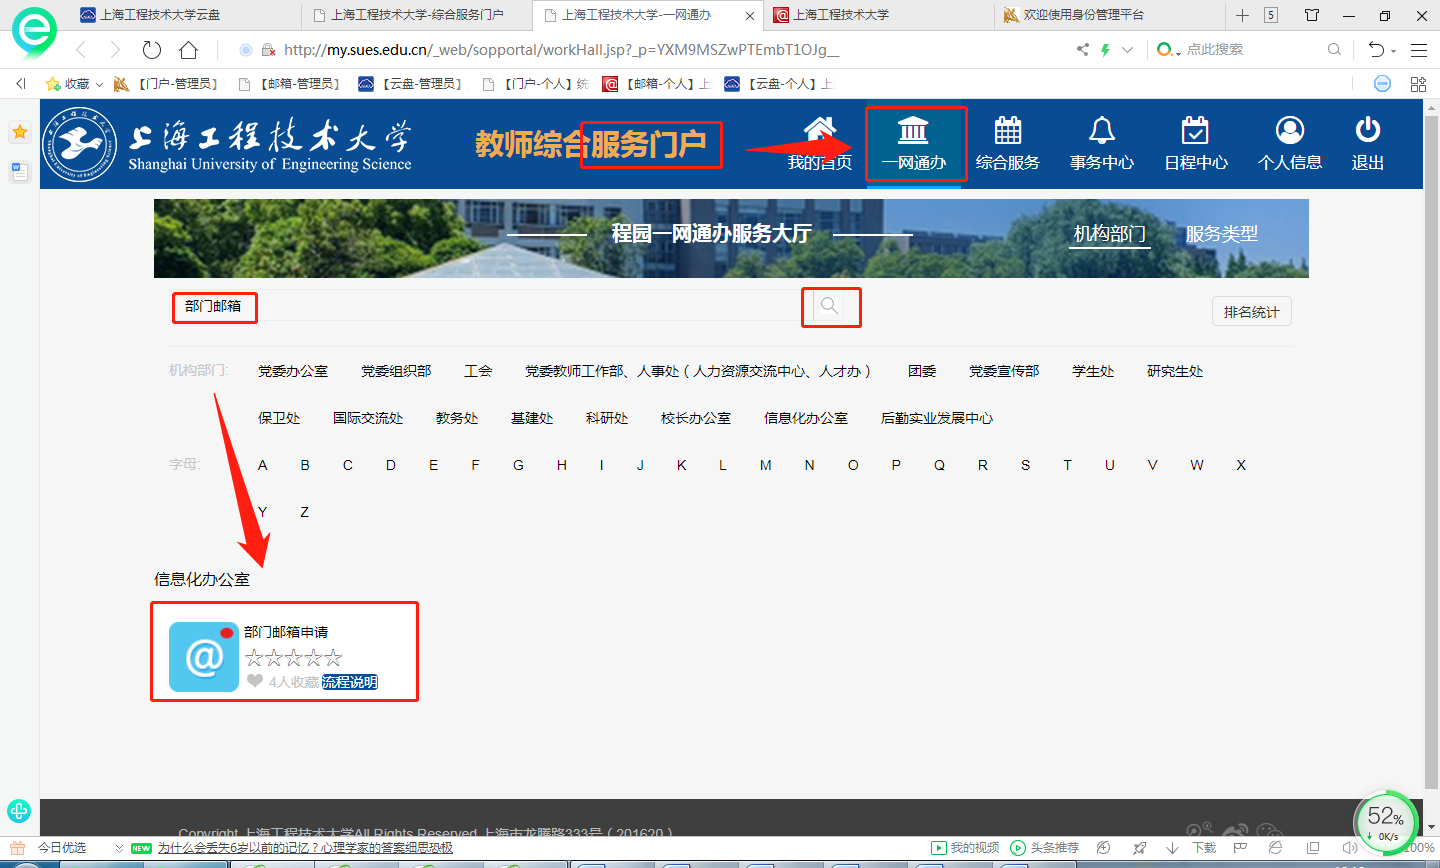Click the 退出 power icon to log out
The width and height of the screenshot is (1440, 868).
(x=1368, y=130)
